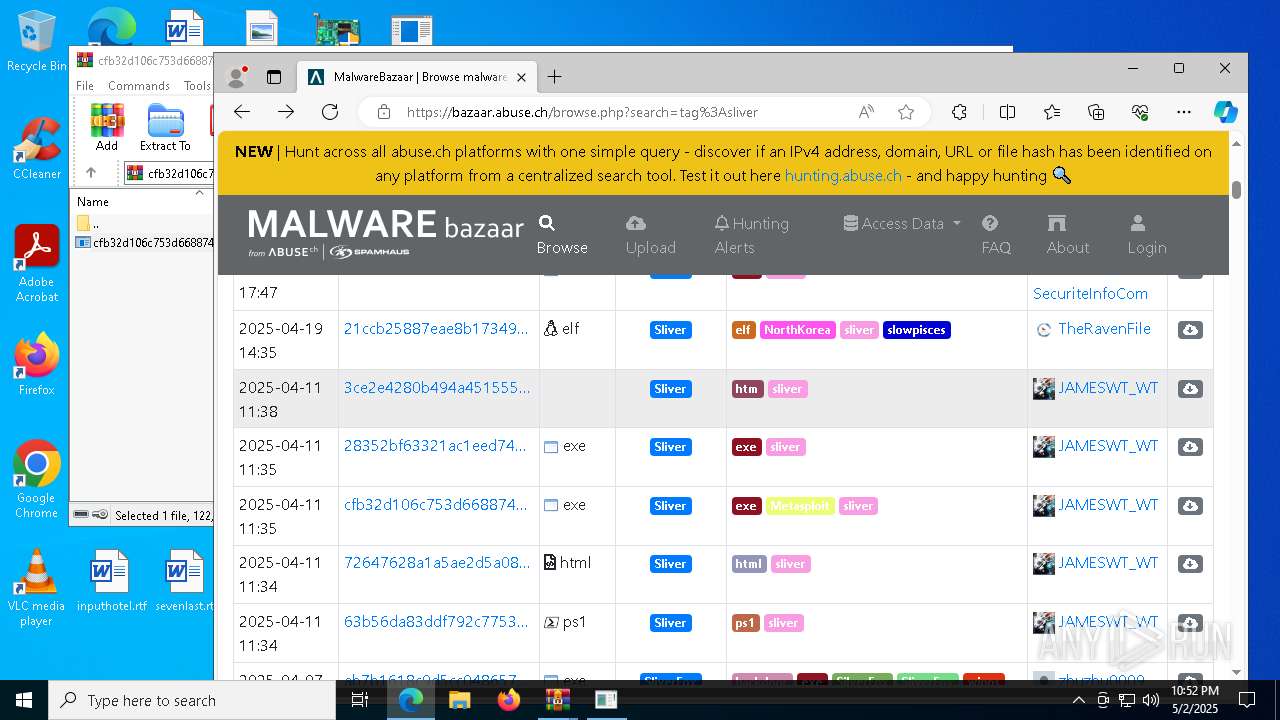1280x720 pixels.
Task: Show hidden system tray icons
Action: 1078,700
